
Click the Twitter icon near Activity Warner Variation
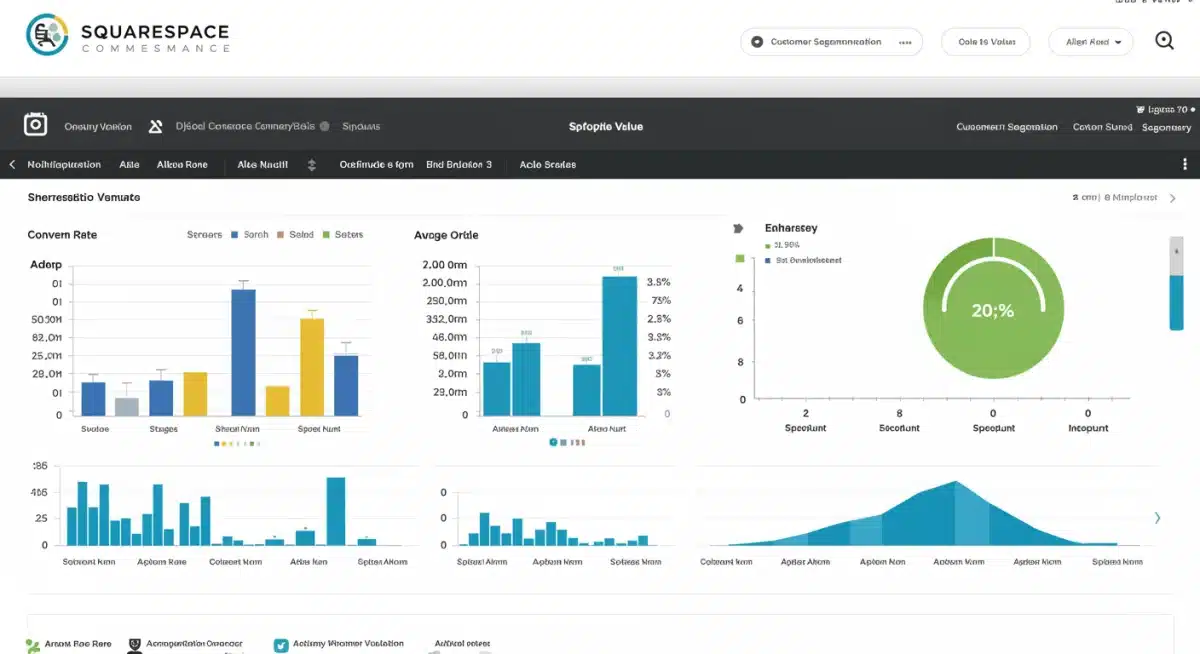click(x=281, y=645)
